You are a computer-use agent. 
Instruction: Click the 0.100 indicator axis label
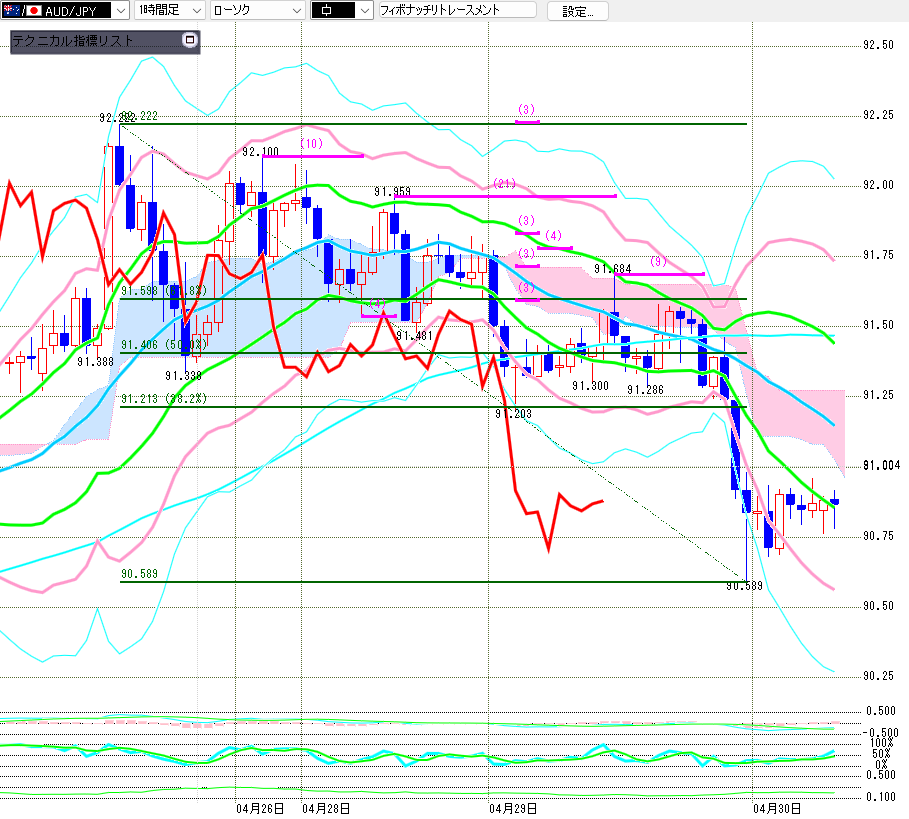[x=881, y=797]
